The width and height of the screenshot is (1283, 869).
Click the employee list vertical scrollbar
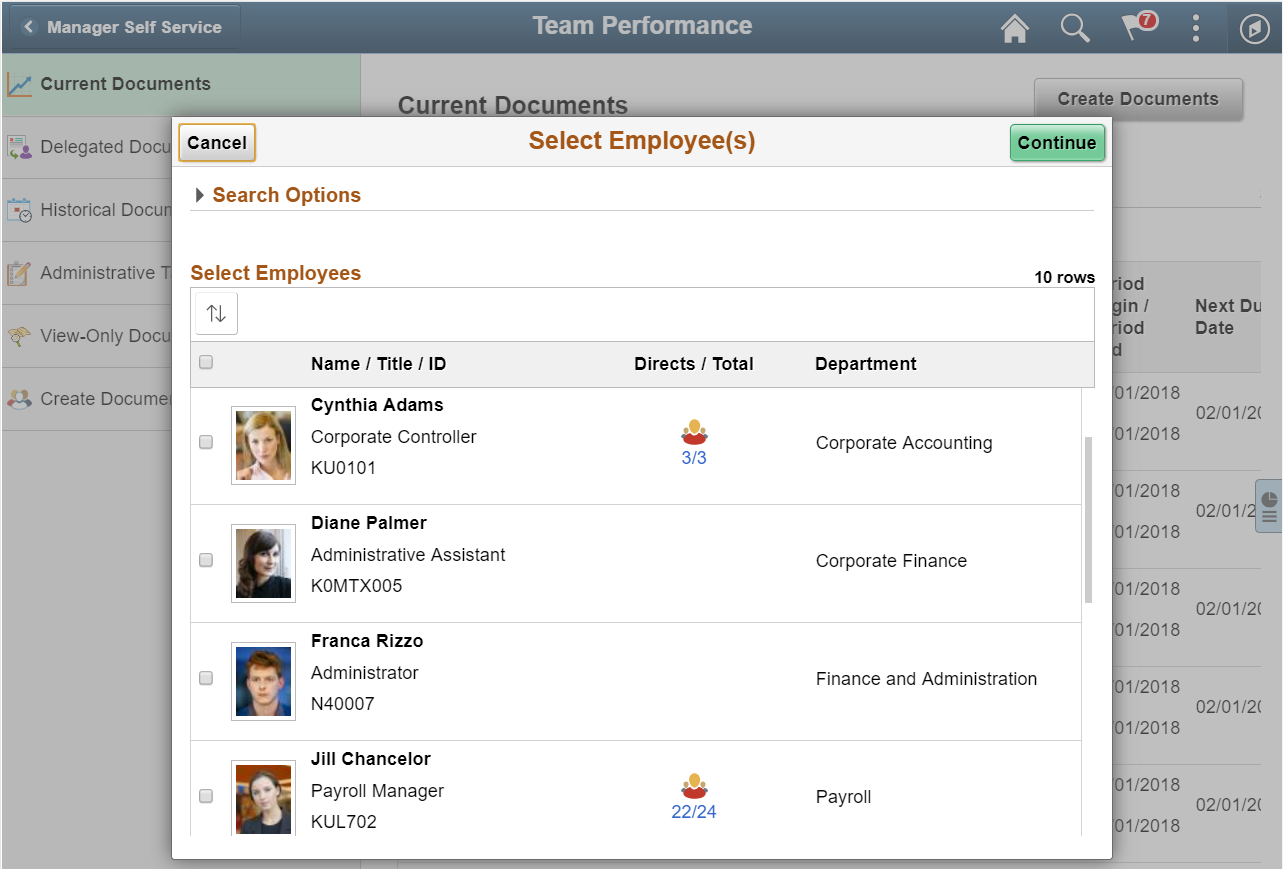1088,520
